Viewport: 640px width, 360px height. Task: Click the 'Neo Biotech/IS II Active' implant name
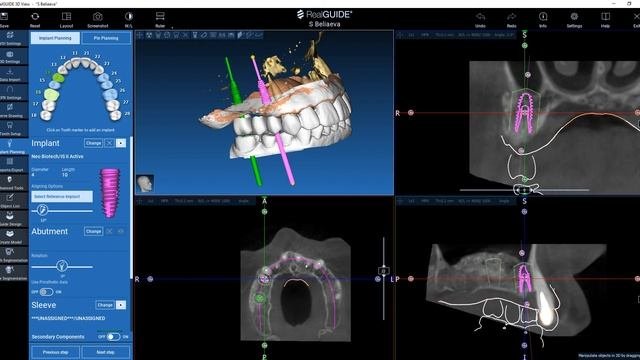(58, 156)
